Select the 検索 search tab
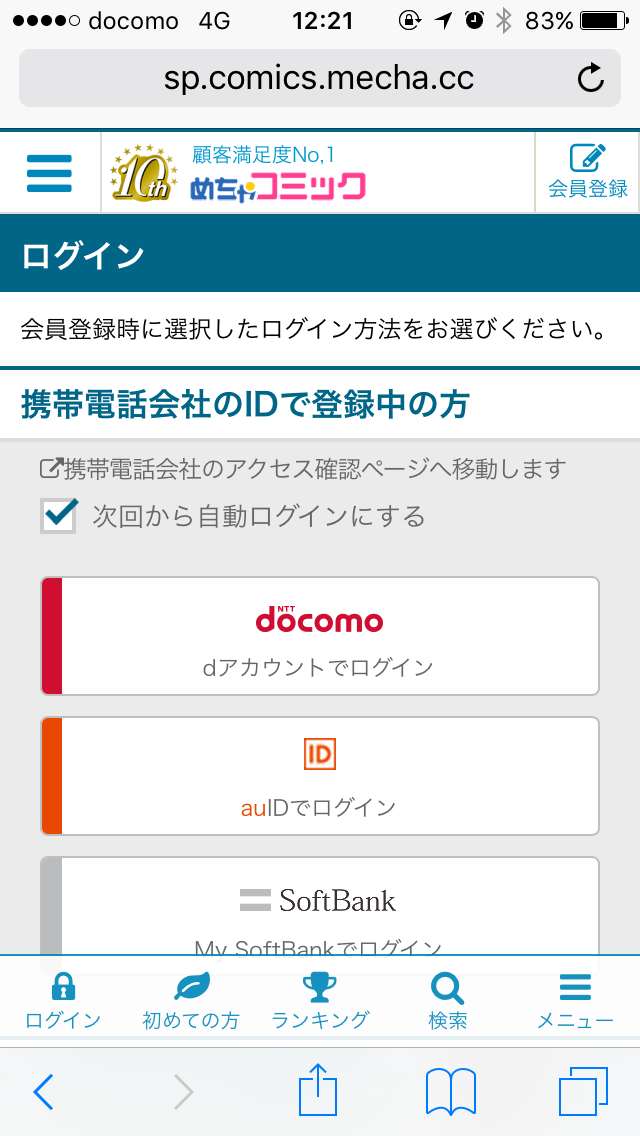This screenshot has height=1136, width=640. pyautogui.click(x=447, y=1000)
